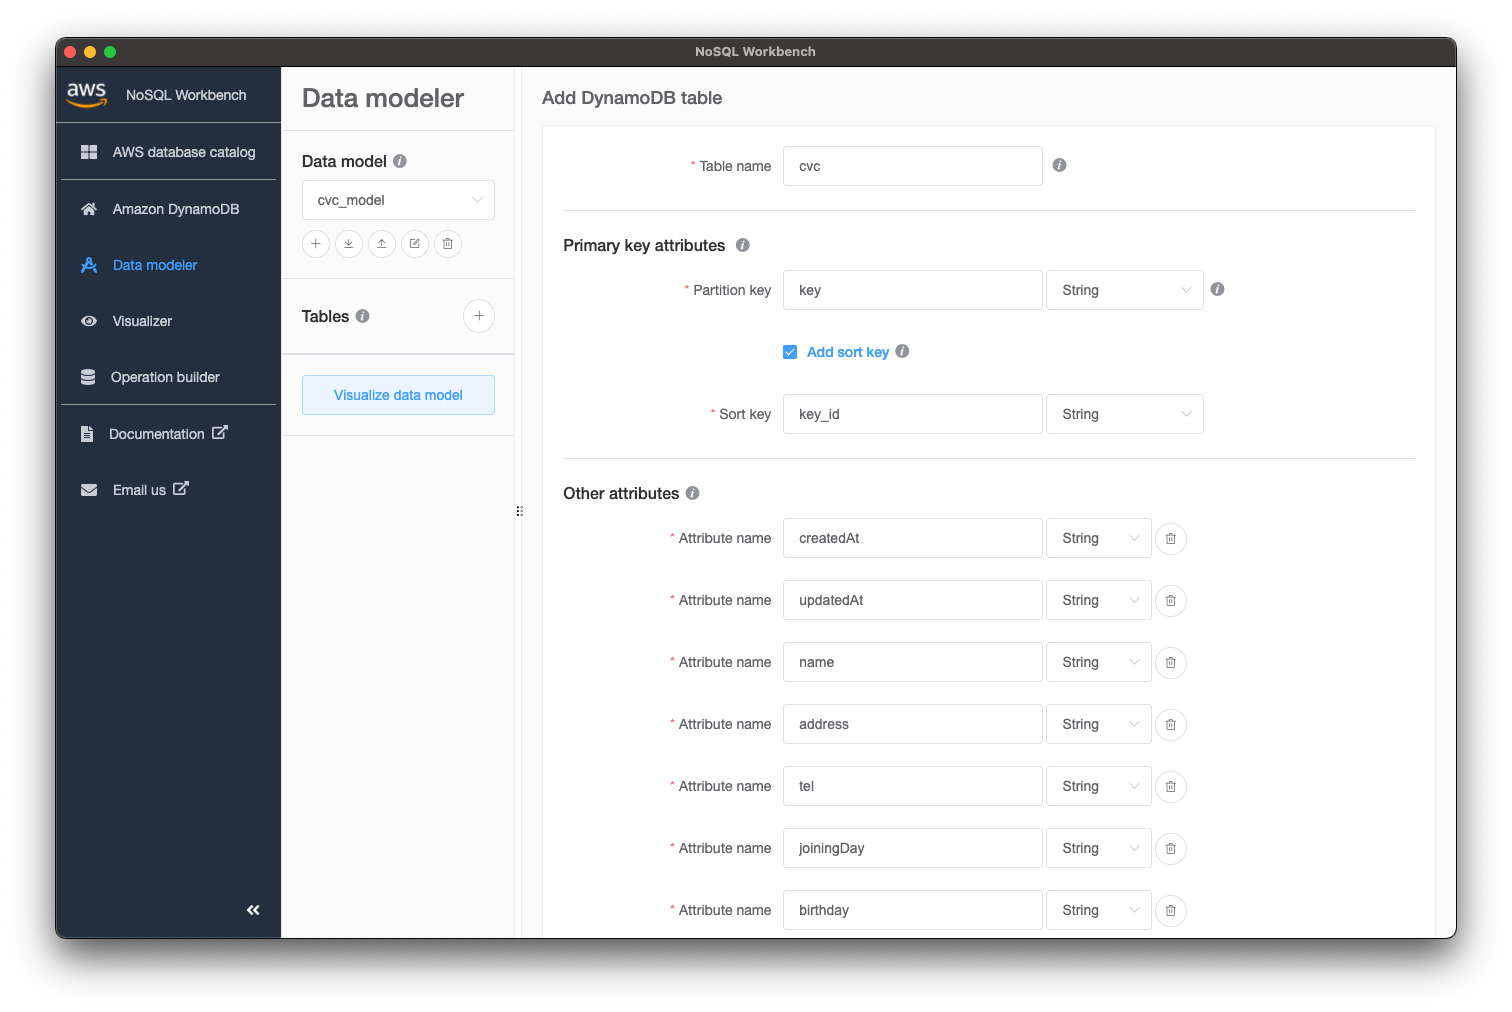Open the updatedAt type dropdown
Viewport: 1512px width, 1012px height.
(1099, 600)
